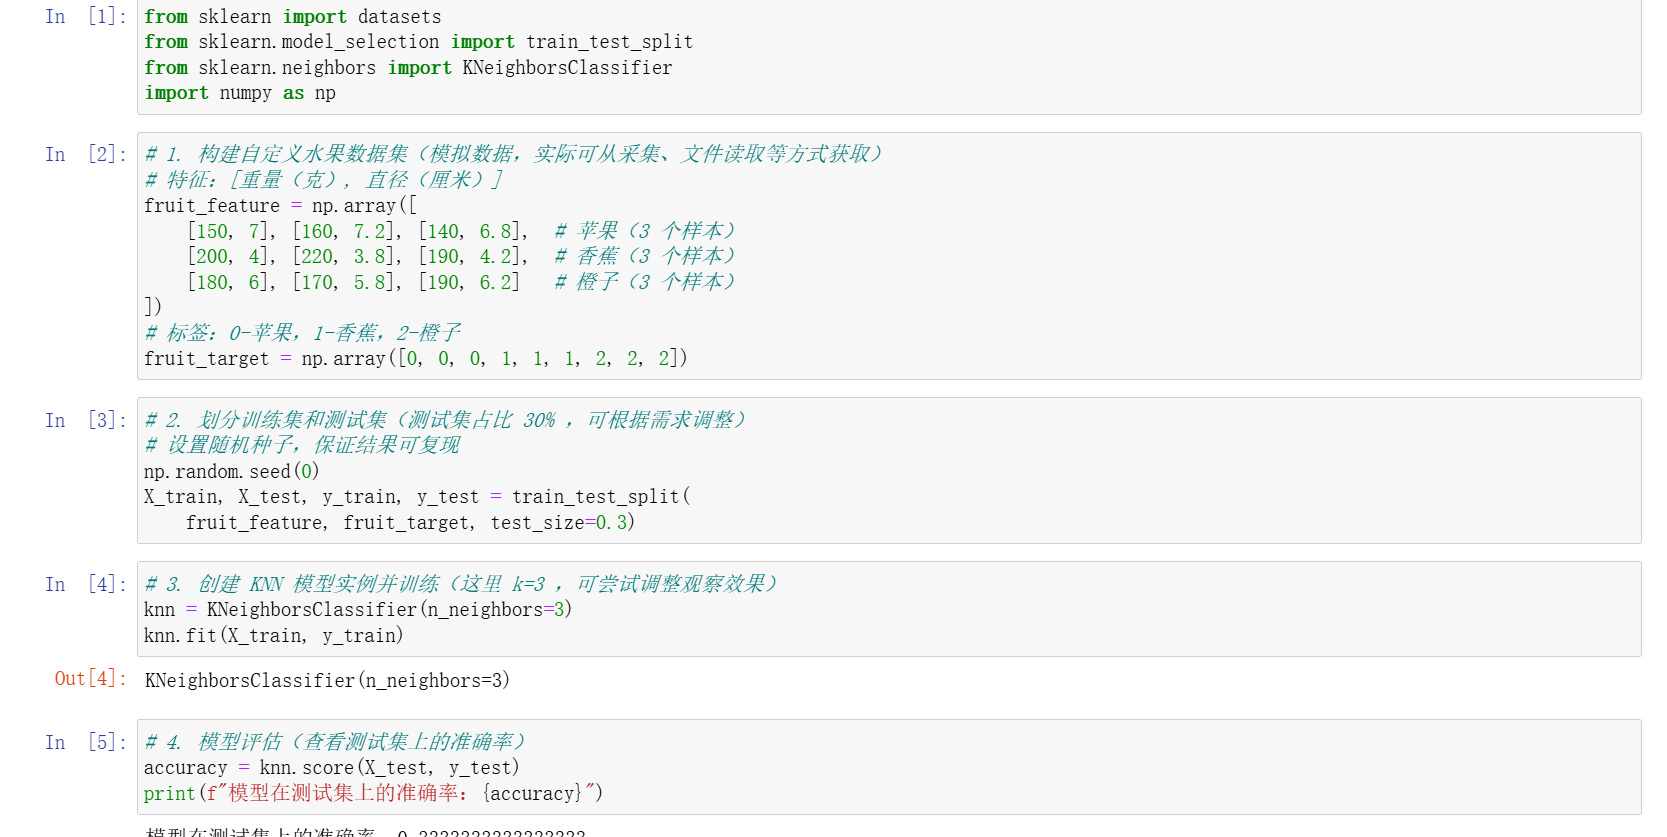Click the Out[4] output prompt
This screenshot has width=1667, height=837.
[x=91, y=679]
